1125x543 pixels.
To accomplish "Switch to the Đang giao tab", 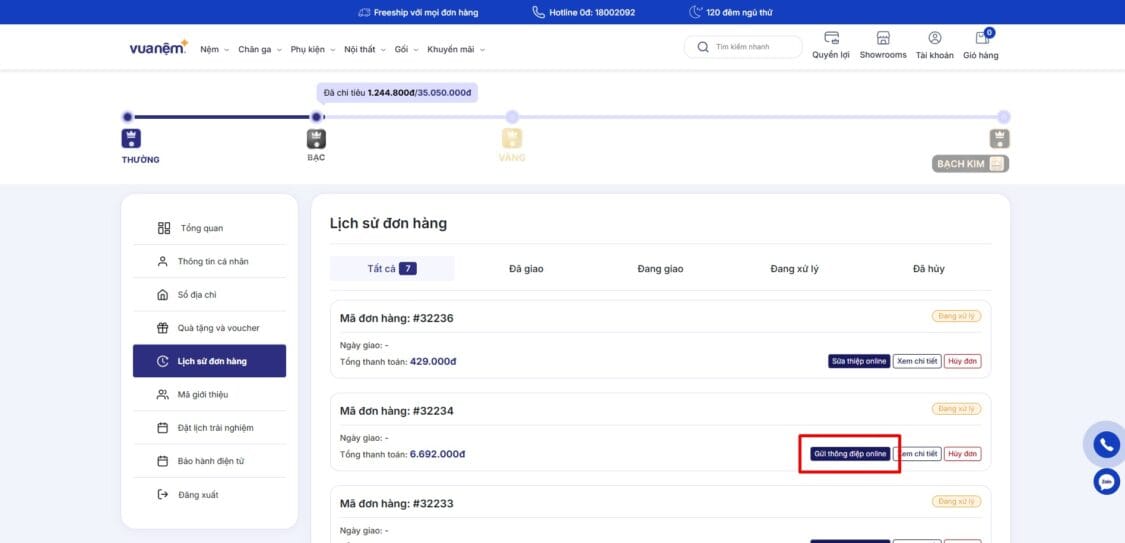I will pyautogui.click(x=660, y=269).
